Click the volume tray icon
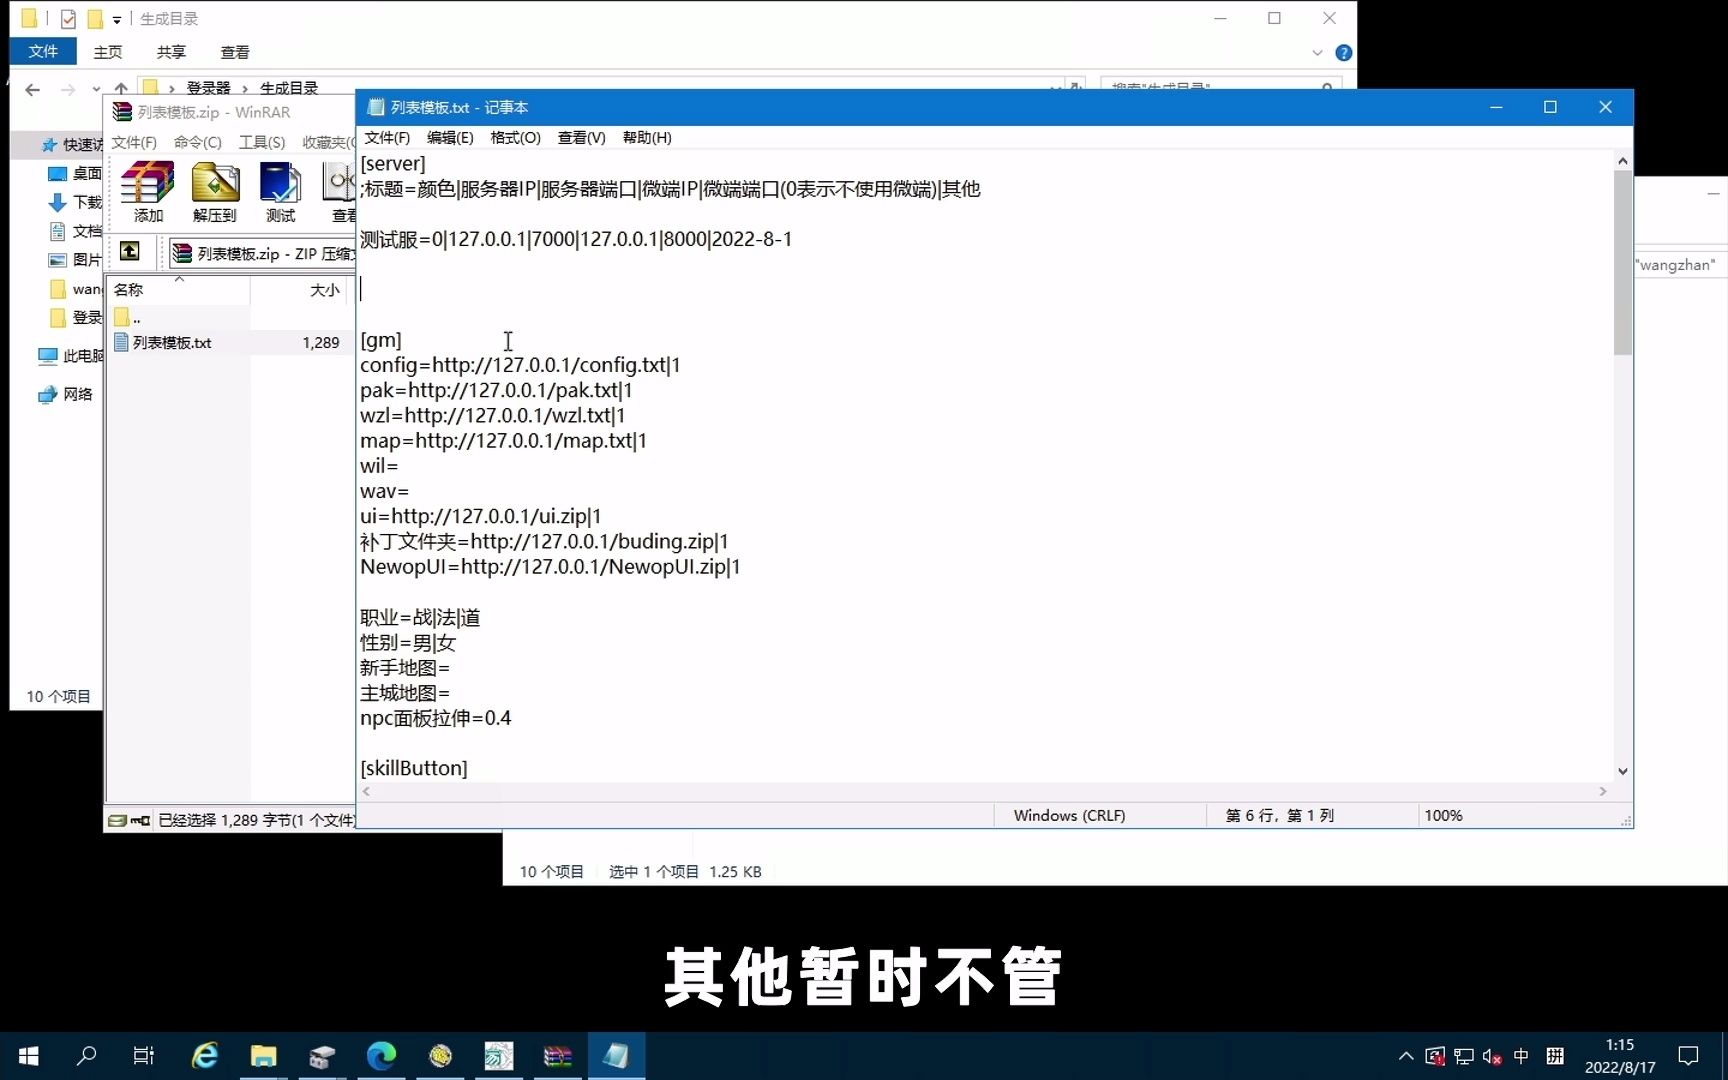 pos(1492,1056)
